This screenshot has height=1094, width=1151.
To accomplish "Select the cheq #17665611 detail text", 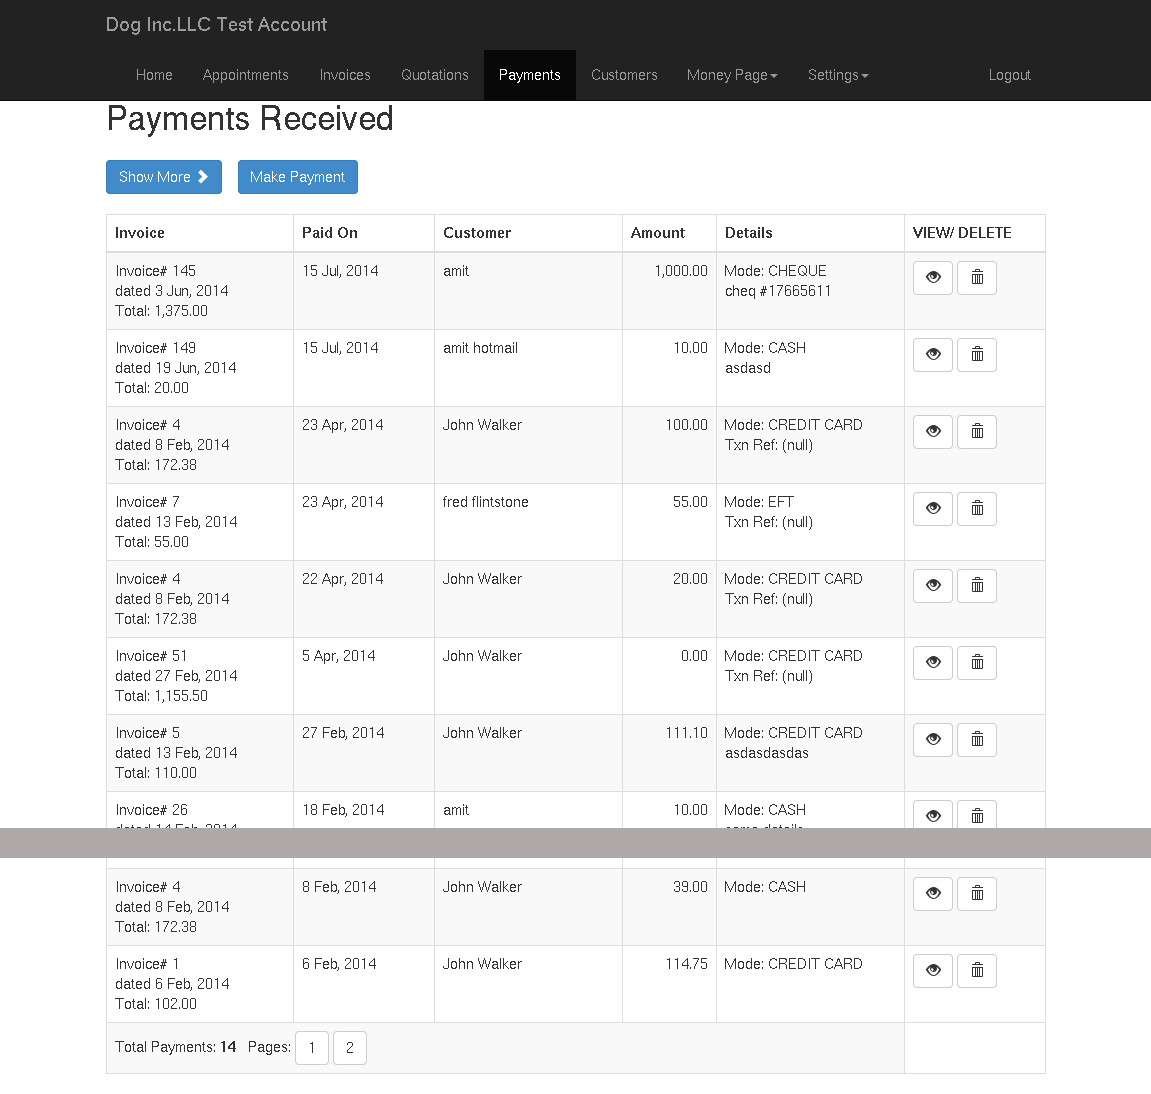I will (778, 291).
